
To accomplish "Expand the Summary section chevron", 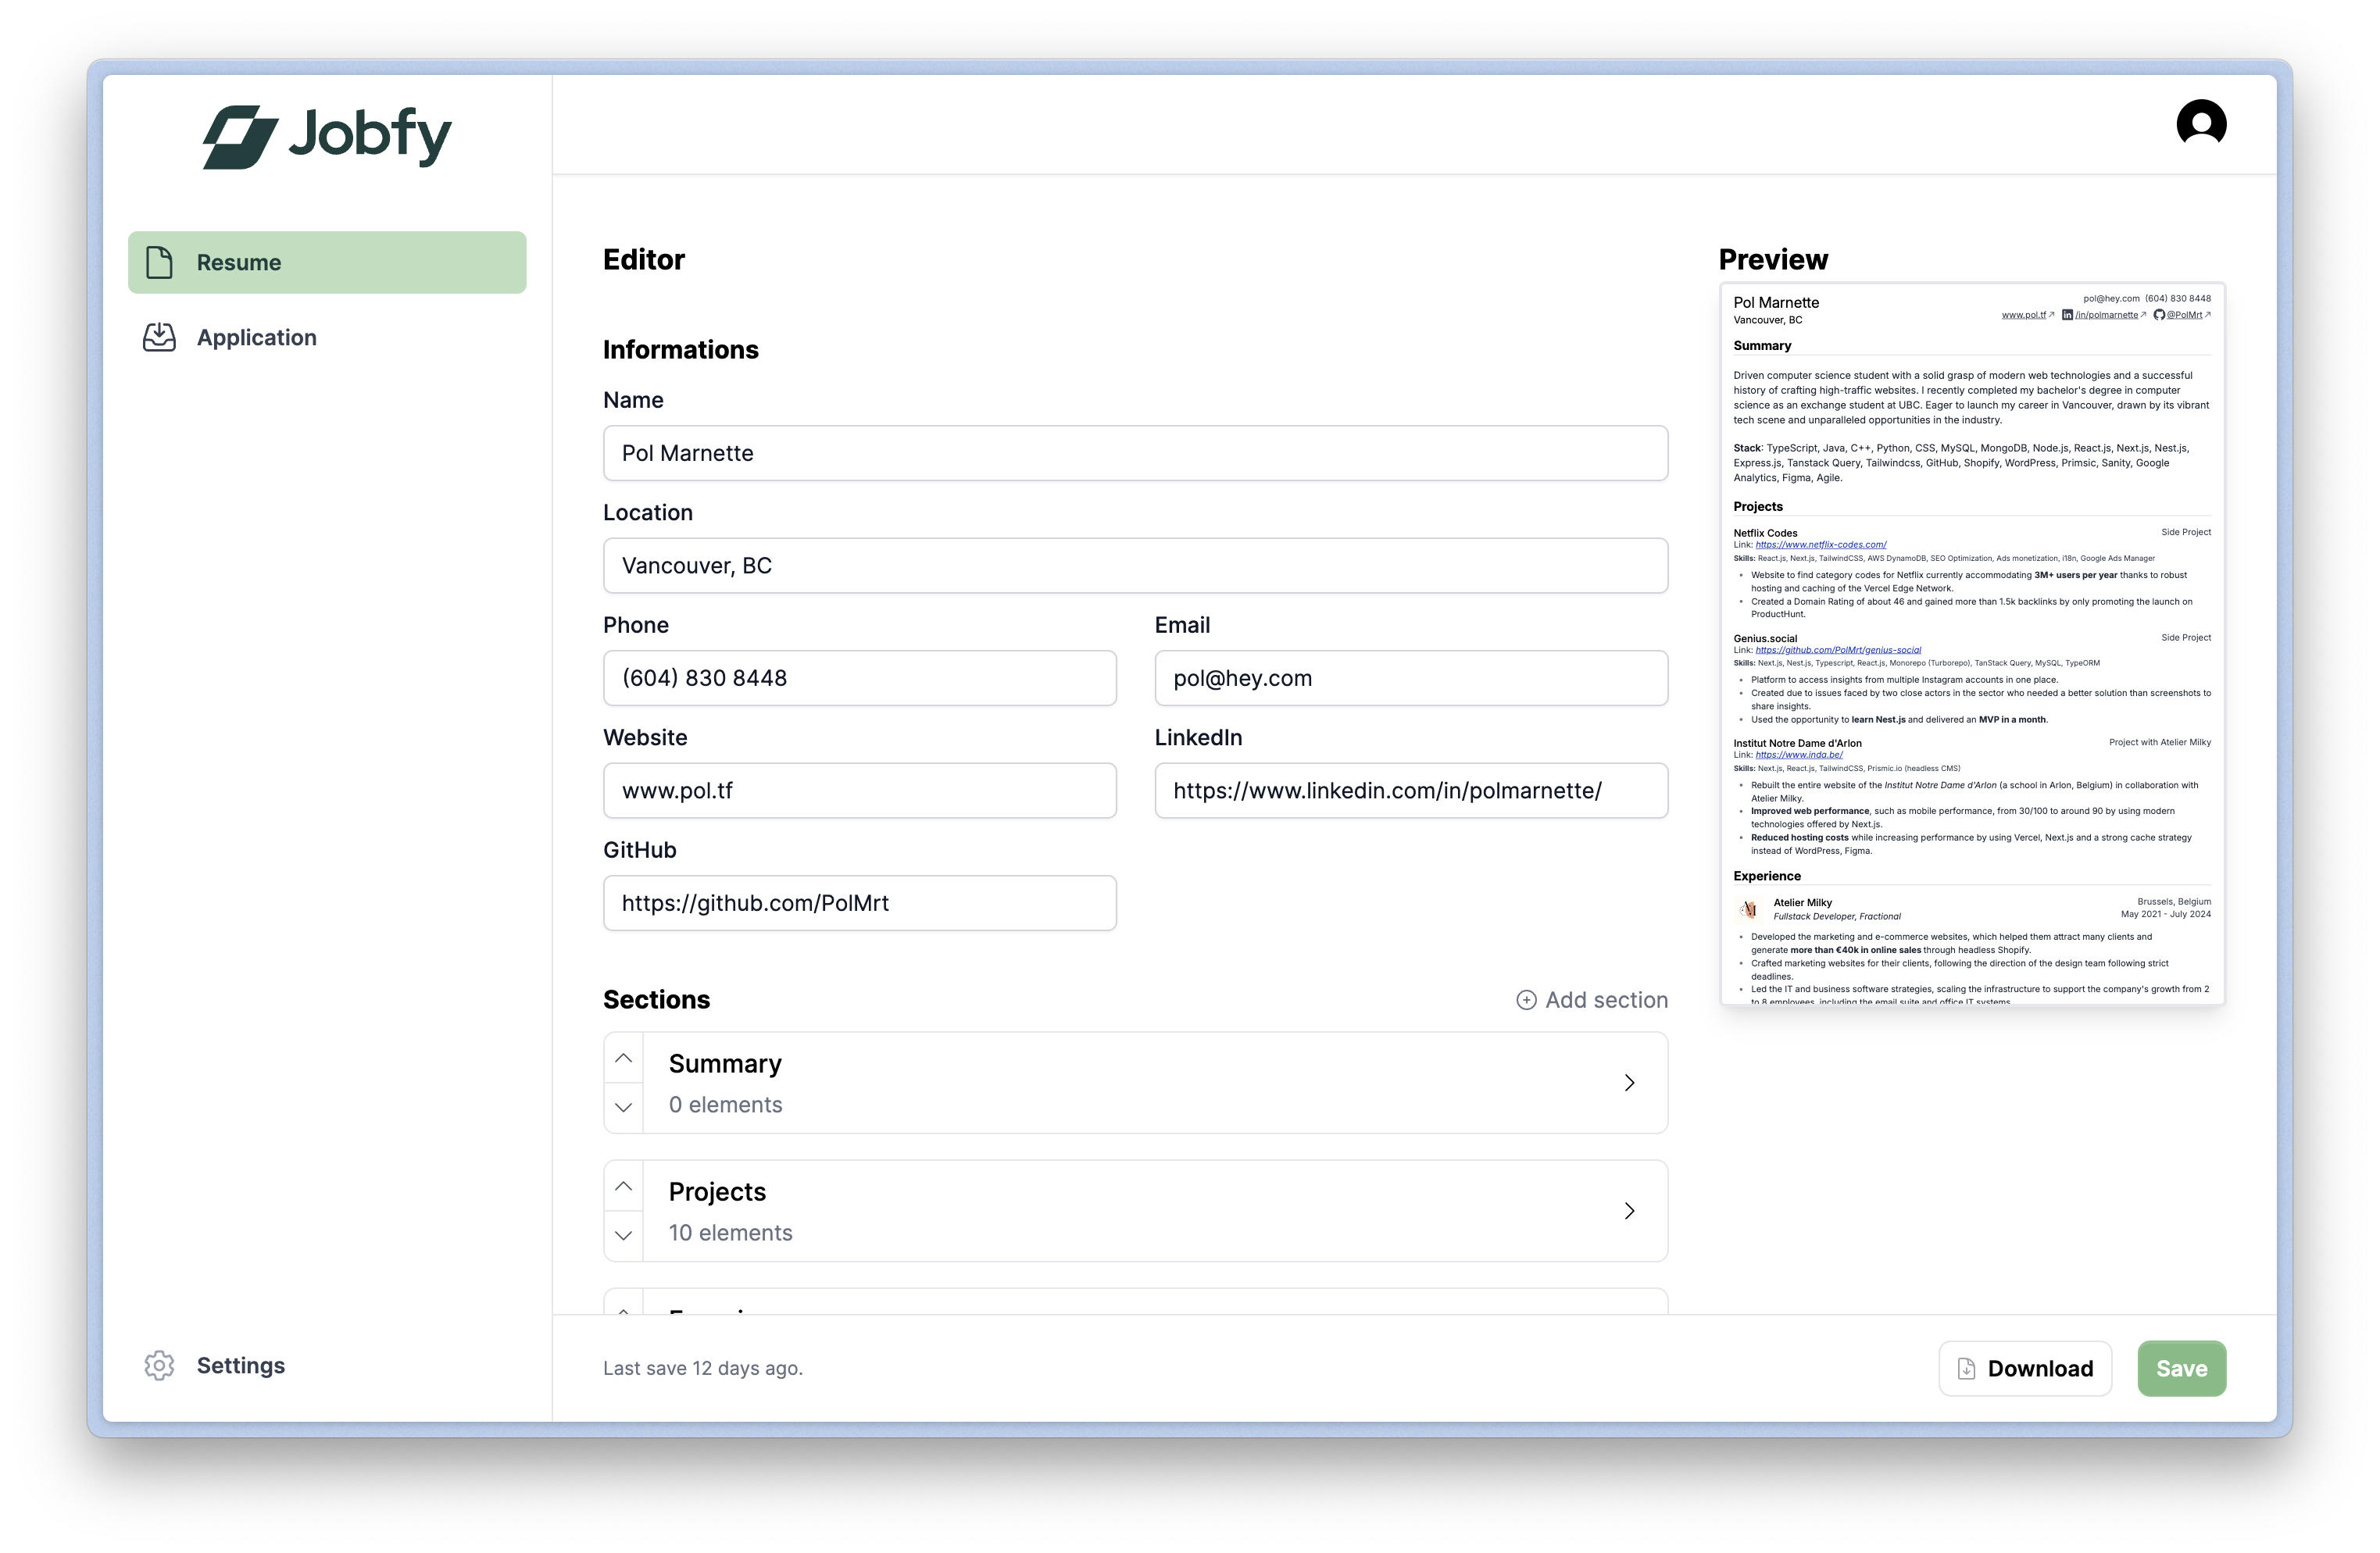I will click(x=1629, y=1083).
